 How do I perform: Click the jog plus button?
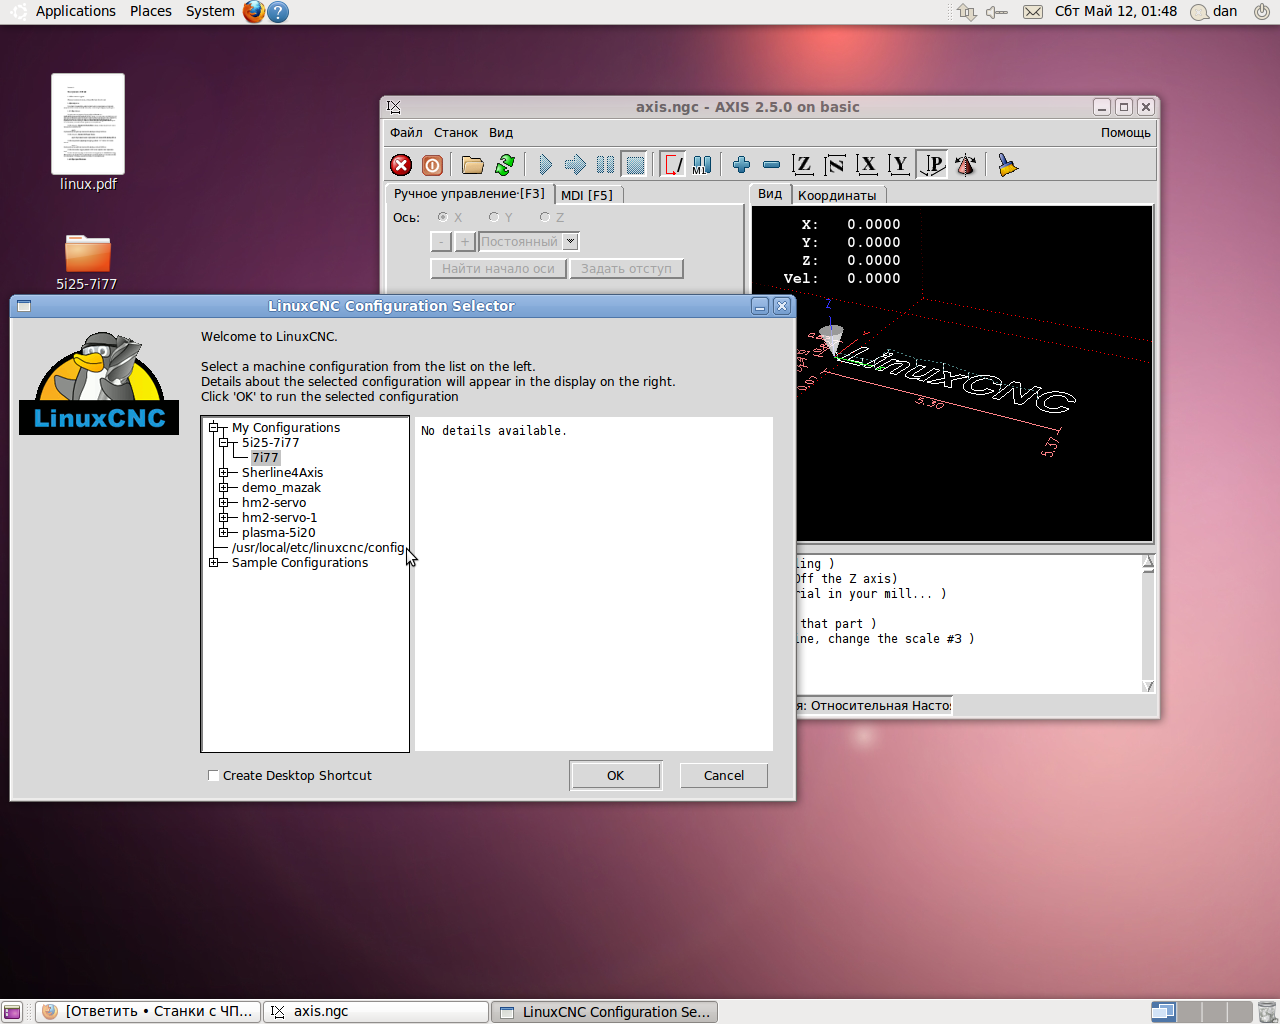(x=465, y=242)
